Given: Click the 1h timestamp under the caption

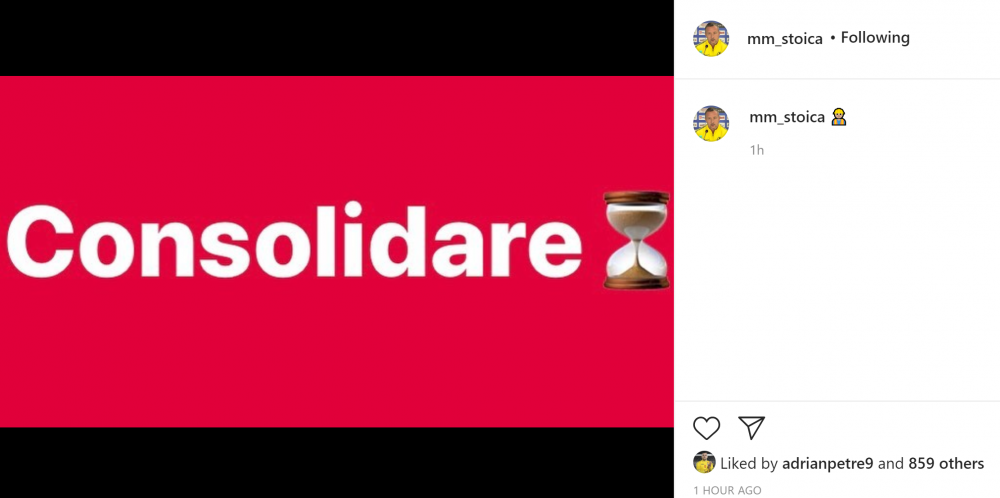Looking at the screenshot, I should [x=757, y=150].
